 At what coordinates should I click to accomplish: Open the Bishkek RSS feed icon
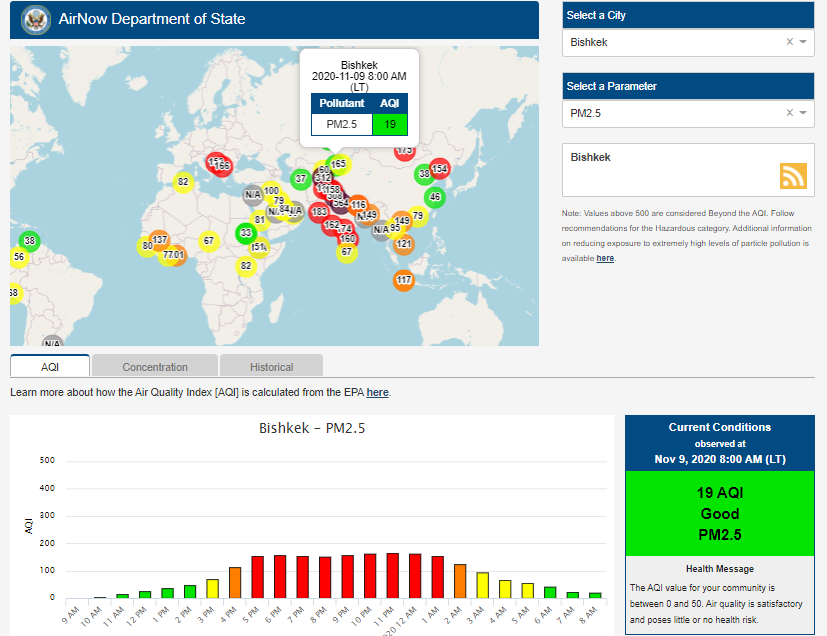click(x=793, y=176)
